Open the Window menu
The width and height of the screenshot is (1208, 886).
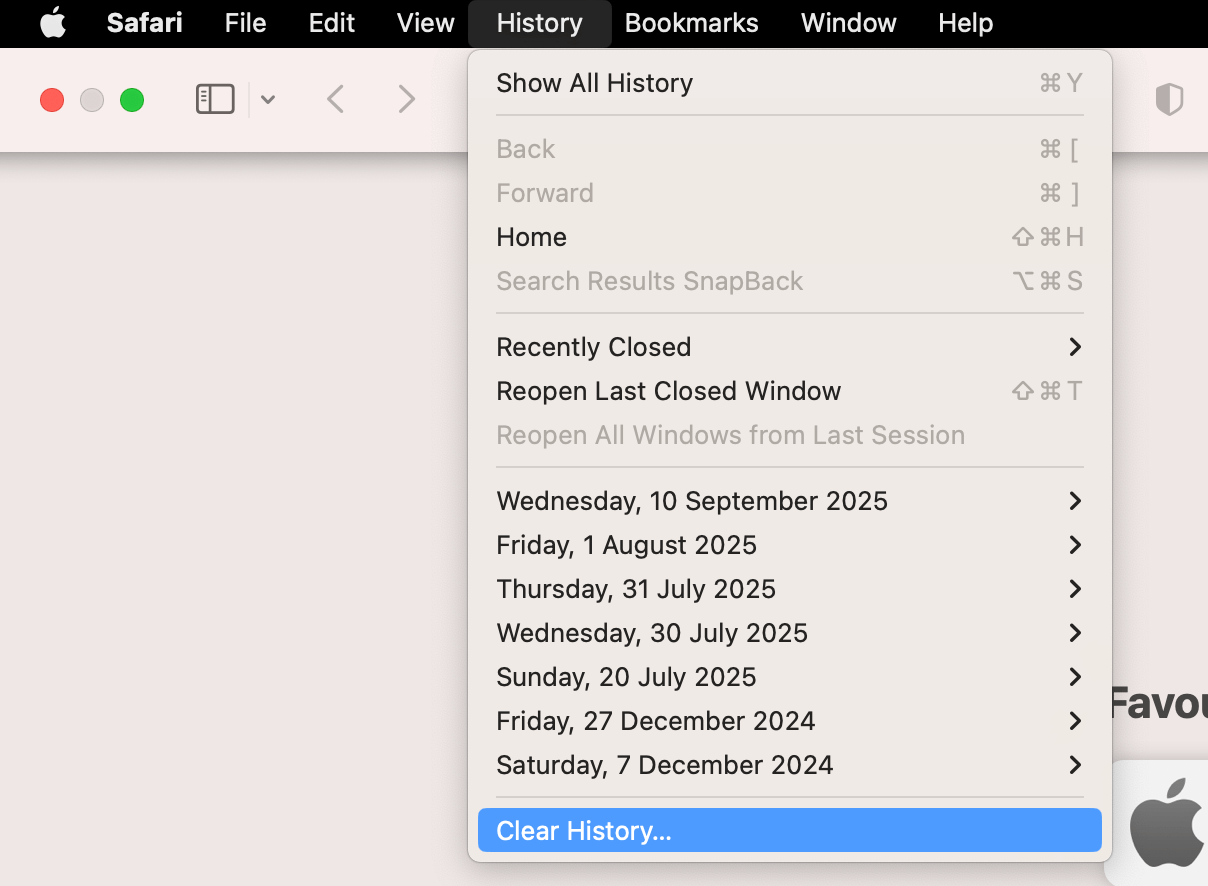coord(849,23)
